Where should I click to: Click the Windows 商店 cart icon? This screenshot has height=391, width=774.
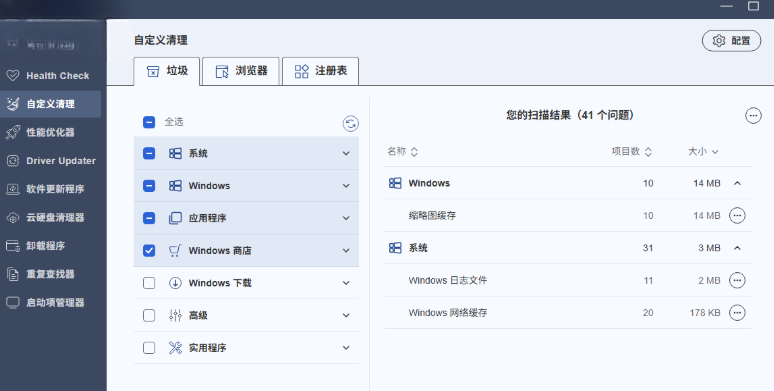click(x=175, y=250)
